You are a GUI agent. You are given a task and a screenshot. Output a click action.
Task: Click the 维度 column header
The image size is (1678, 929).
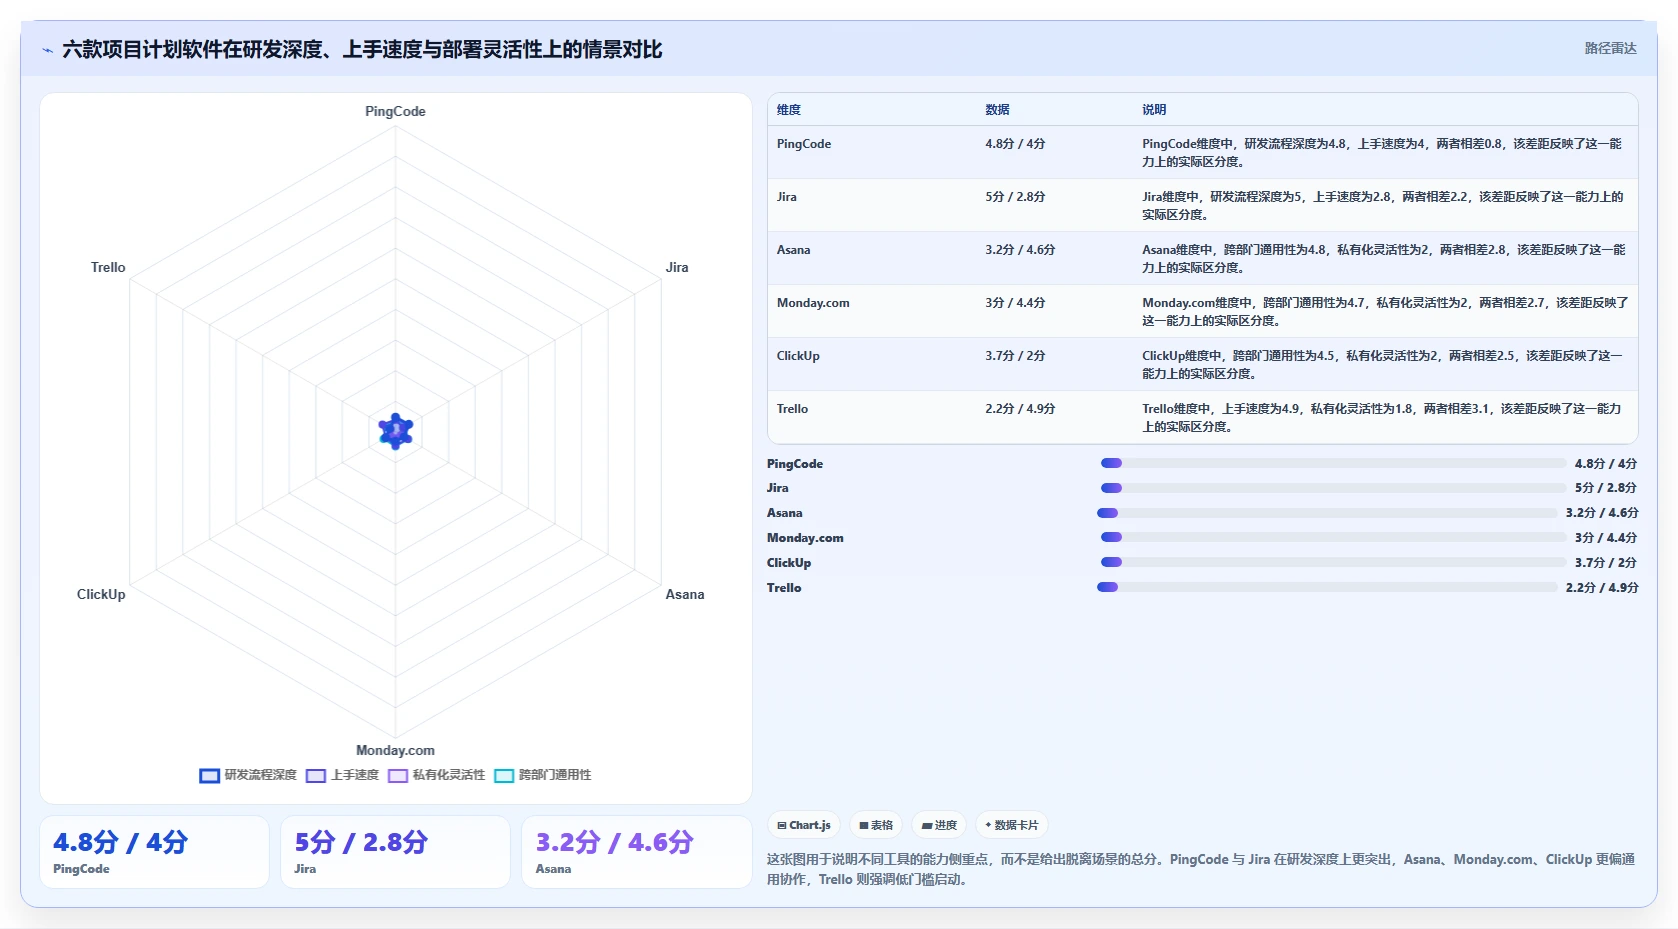point(789,110)
